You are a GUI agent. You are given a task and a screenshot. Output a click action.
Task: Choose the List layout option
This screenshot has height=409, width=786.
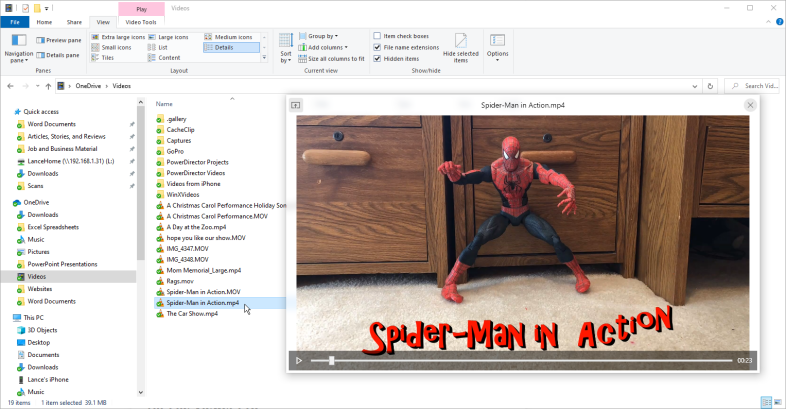click(158, 48)
